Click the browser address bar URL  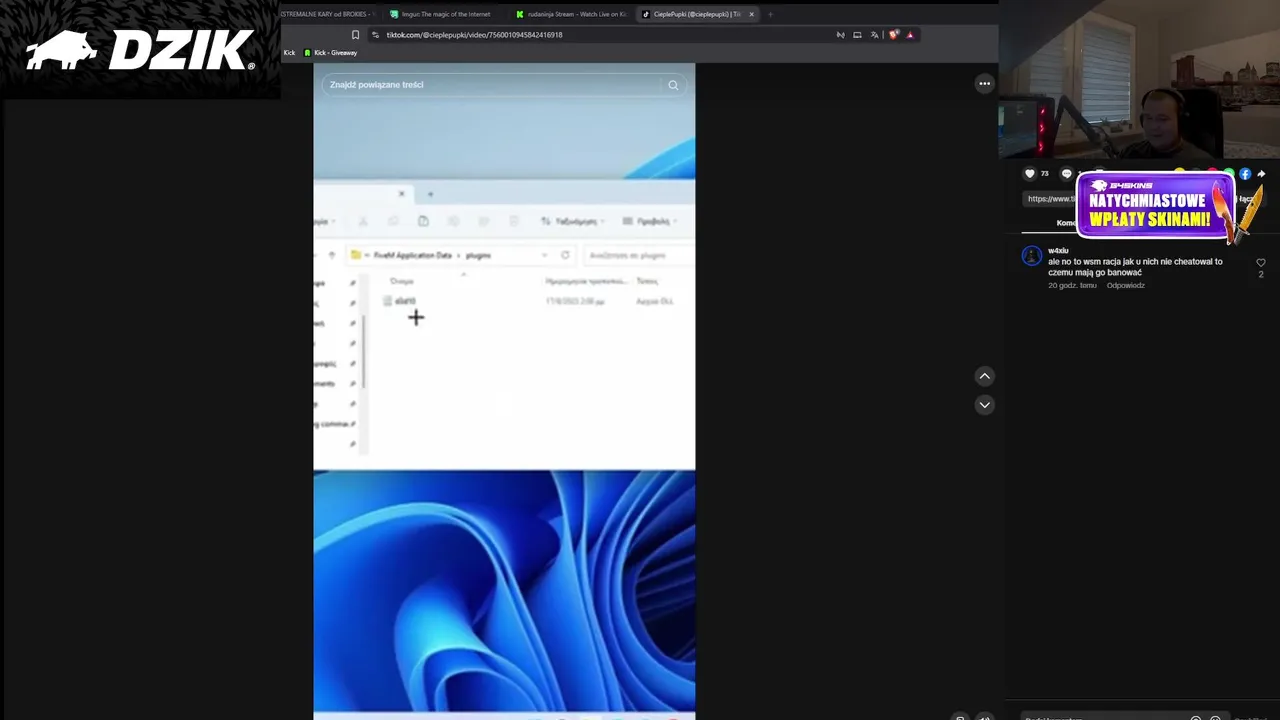(x=474, y=35)
